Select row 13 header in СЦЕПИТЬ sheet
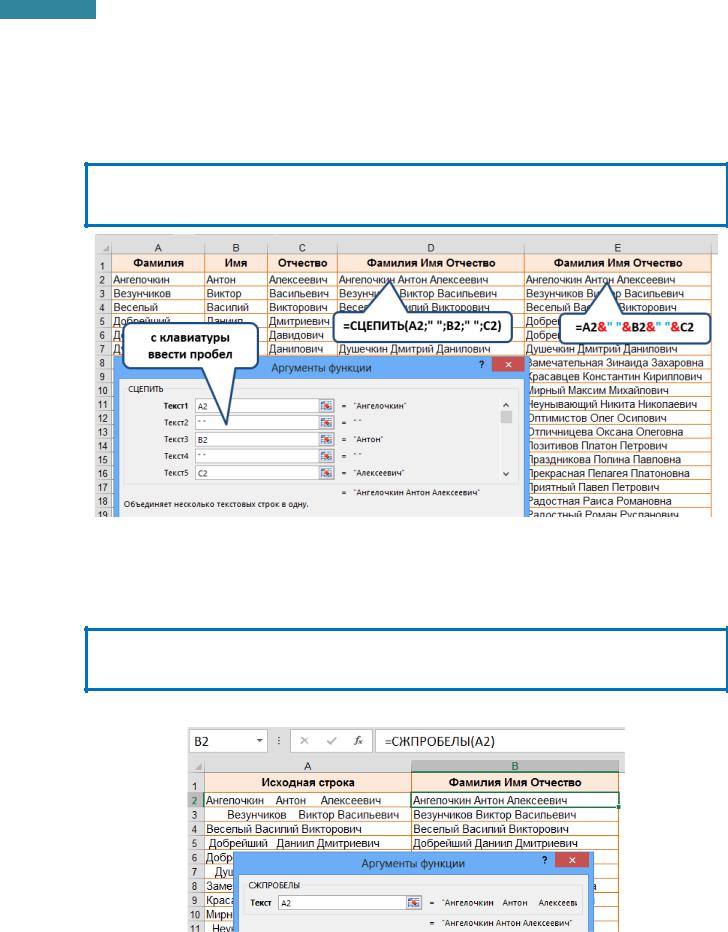The height and width of the screenshot is (932, 728). [103, 432]
